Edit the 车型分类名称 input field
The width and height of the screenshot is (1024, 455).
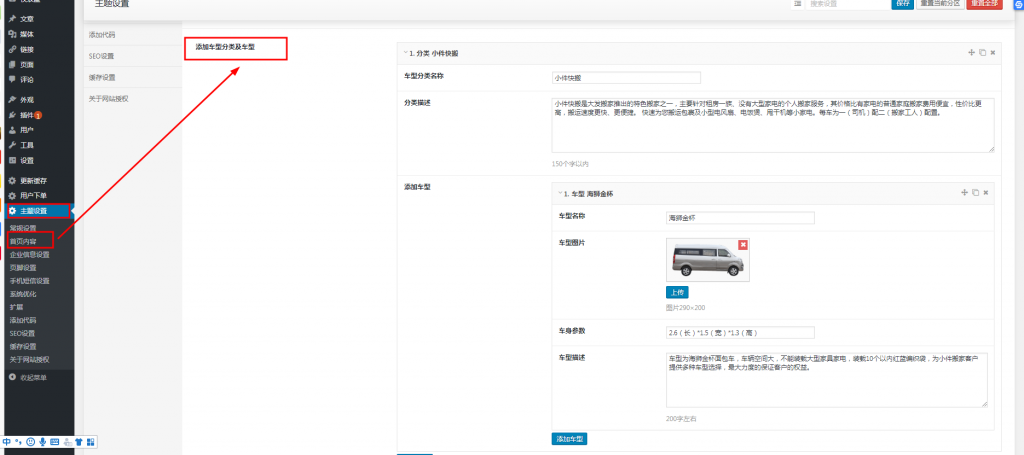[626, 78]
